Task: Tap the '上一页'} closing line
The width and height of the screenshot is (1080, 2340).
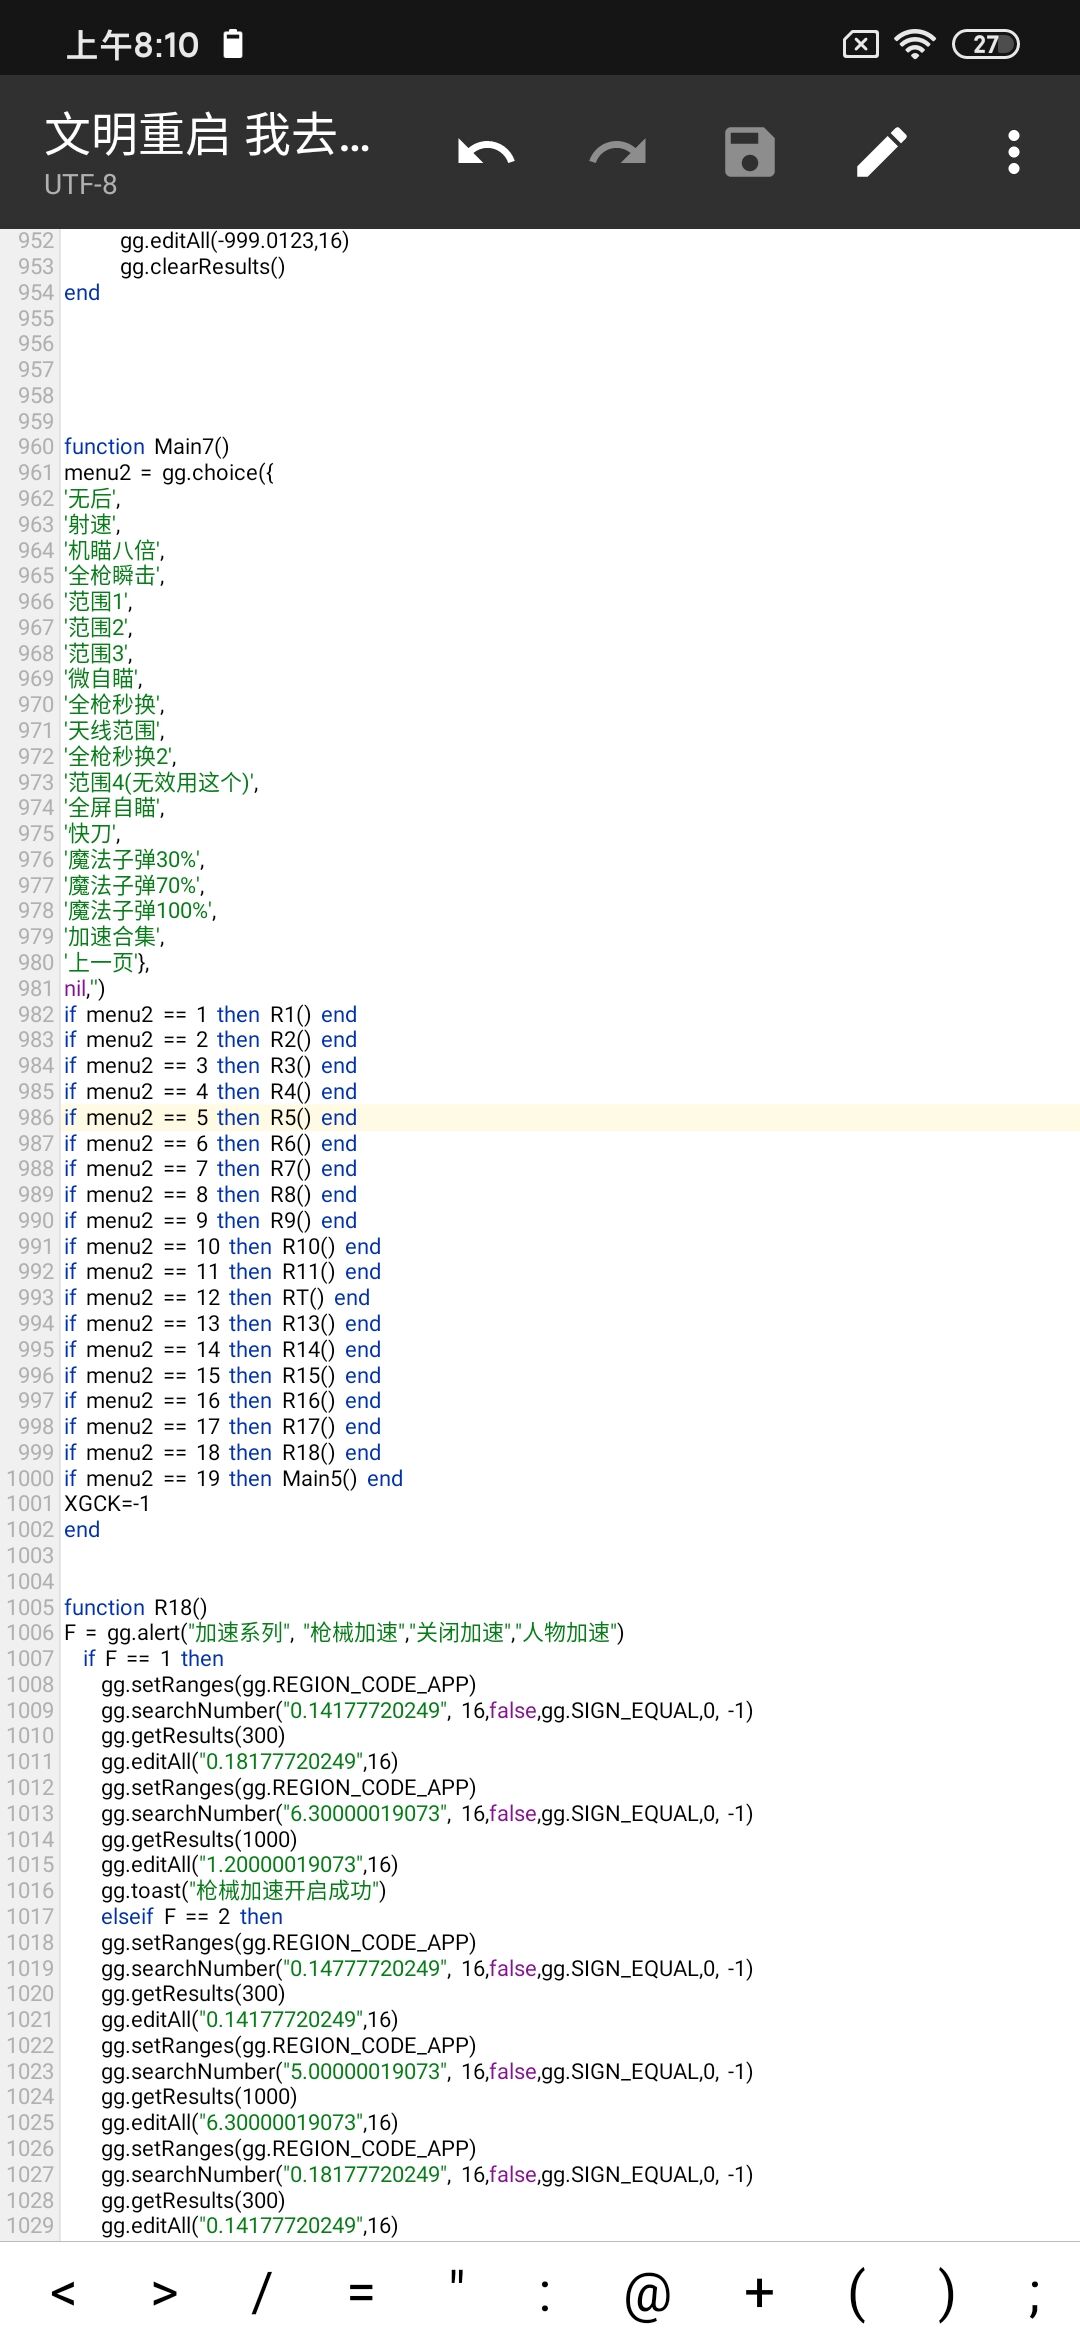Action: 107,963
